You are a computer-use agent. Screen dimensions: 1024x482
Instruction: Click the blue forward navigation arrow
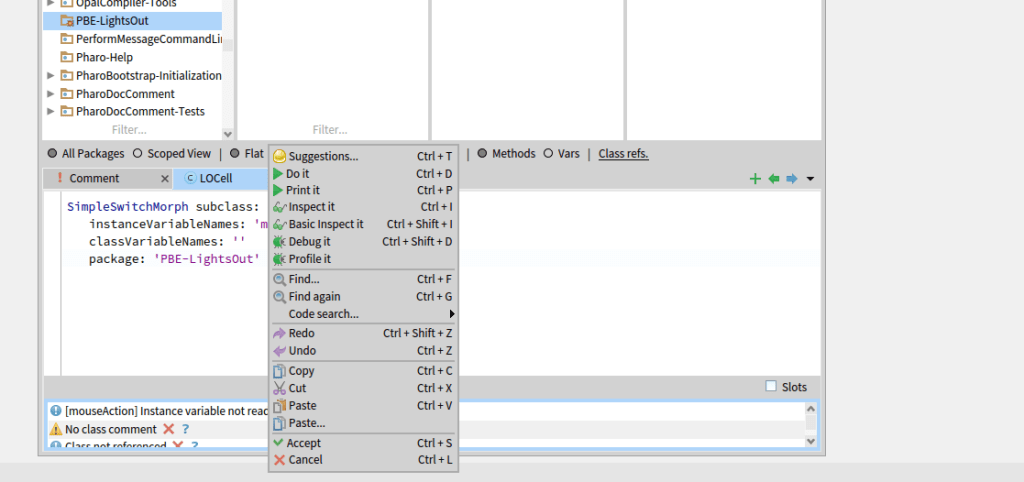tap(791, 179)
